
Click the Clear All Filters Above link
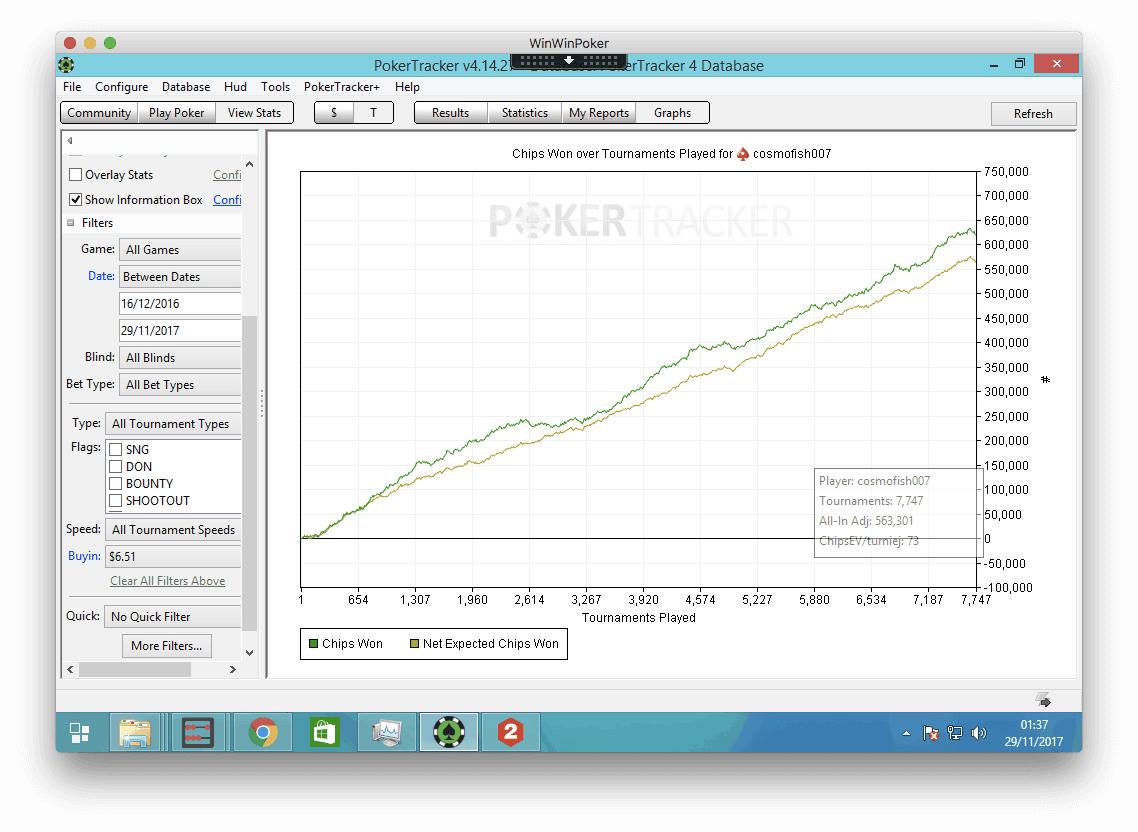point(167,581)
